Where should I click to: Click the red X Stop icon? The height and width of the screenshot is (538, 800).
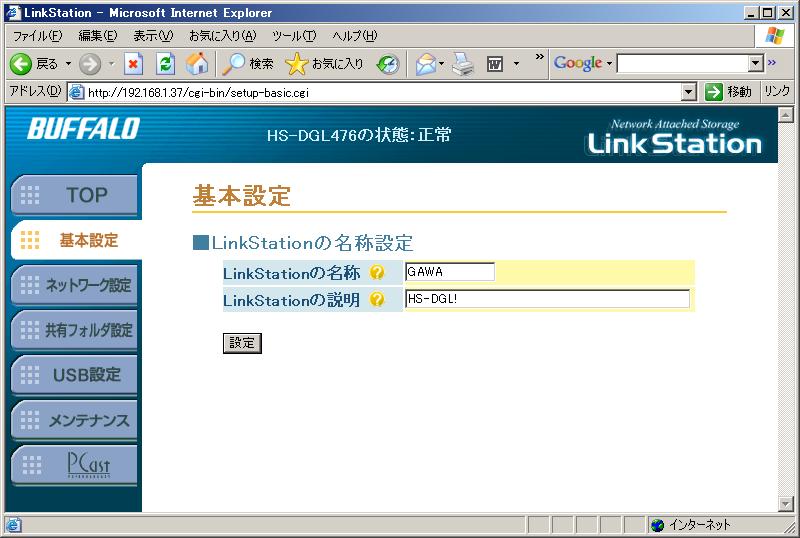pyautogui.click(x=133, y=64)
